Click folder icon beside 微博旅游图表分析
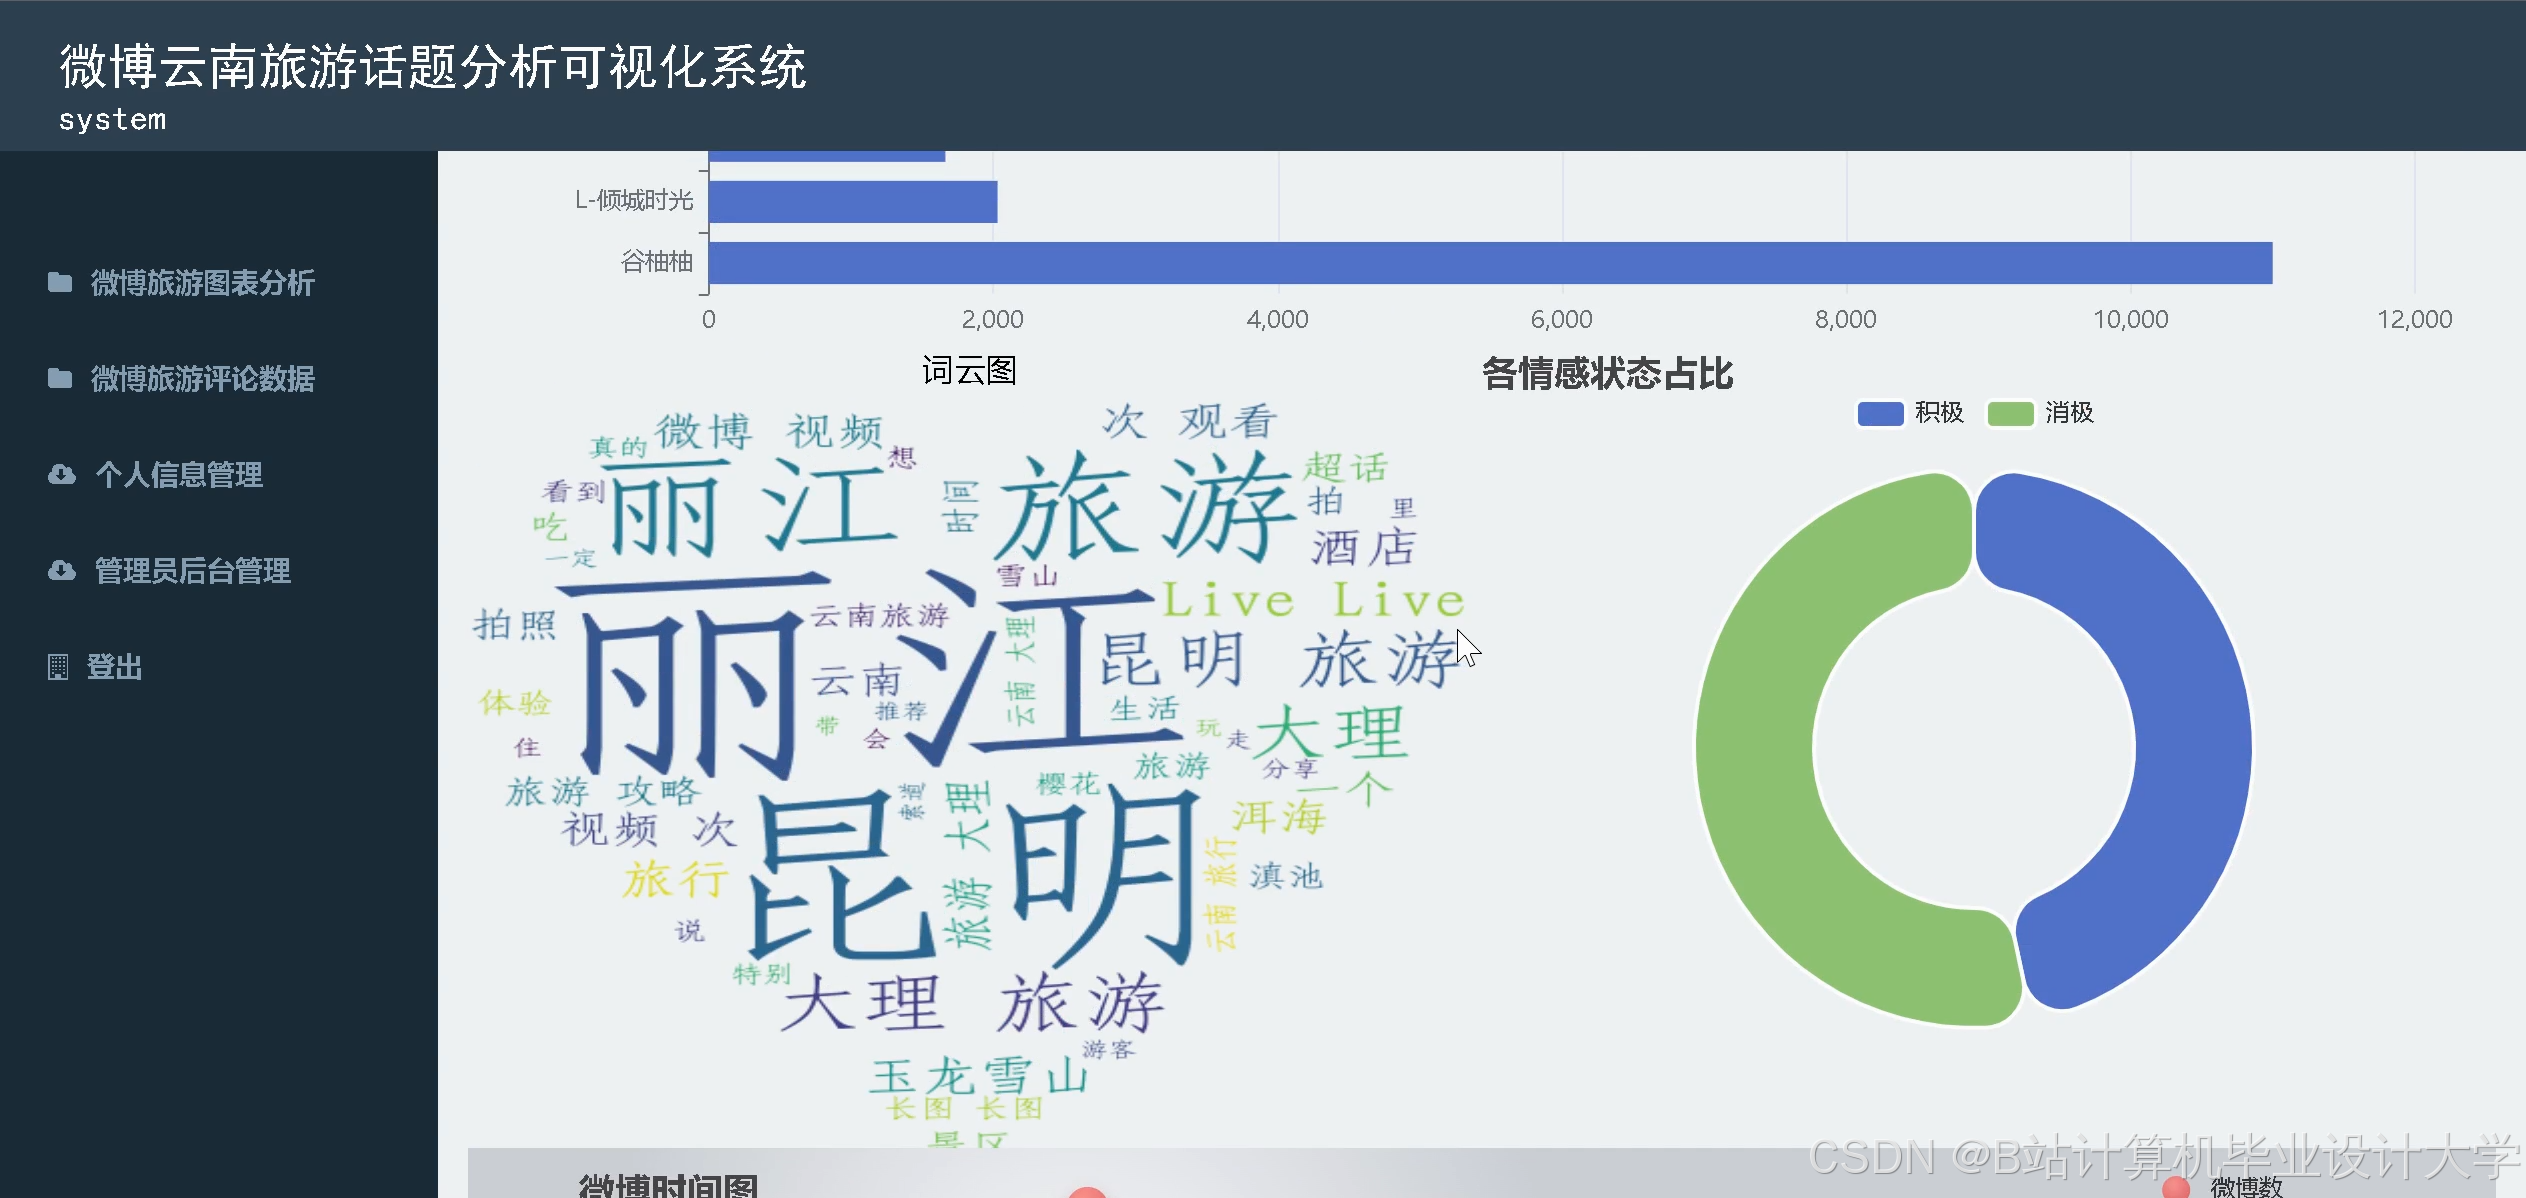 [x=60, y=283]
